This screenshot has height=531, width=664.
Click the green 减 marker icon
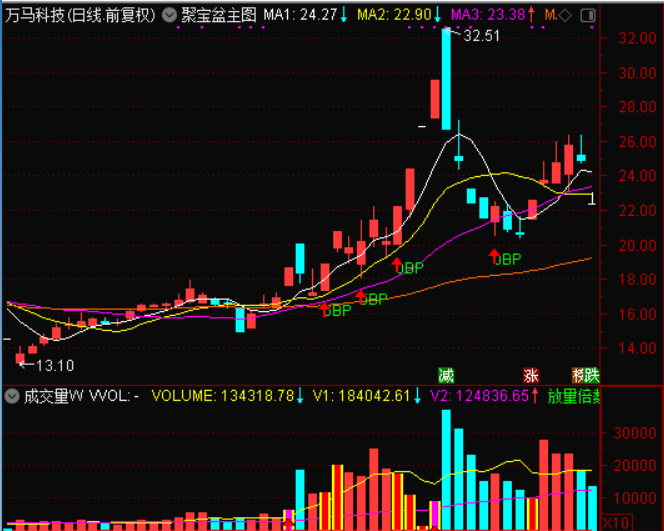click(x=446, y=376)
